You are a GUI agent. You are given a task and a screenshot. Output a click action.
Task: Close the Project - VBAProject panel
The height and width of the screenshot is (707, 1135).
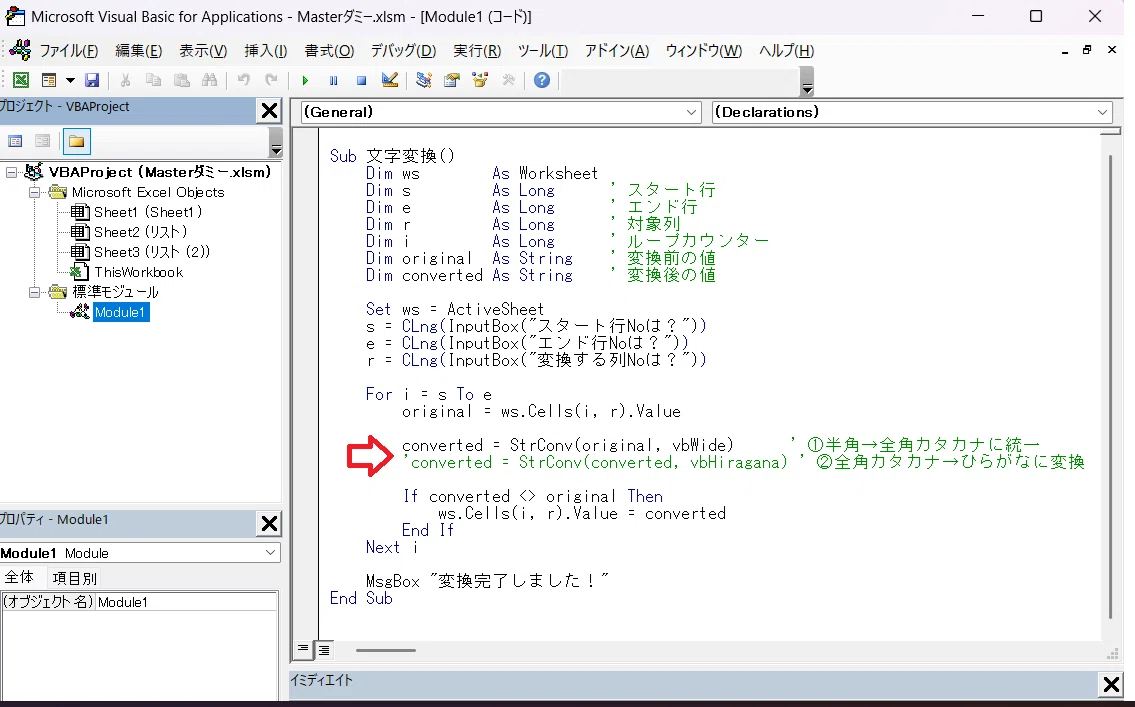pyautogui.click(x=269, y=111)
